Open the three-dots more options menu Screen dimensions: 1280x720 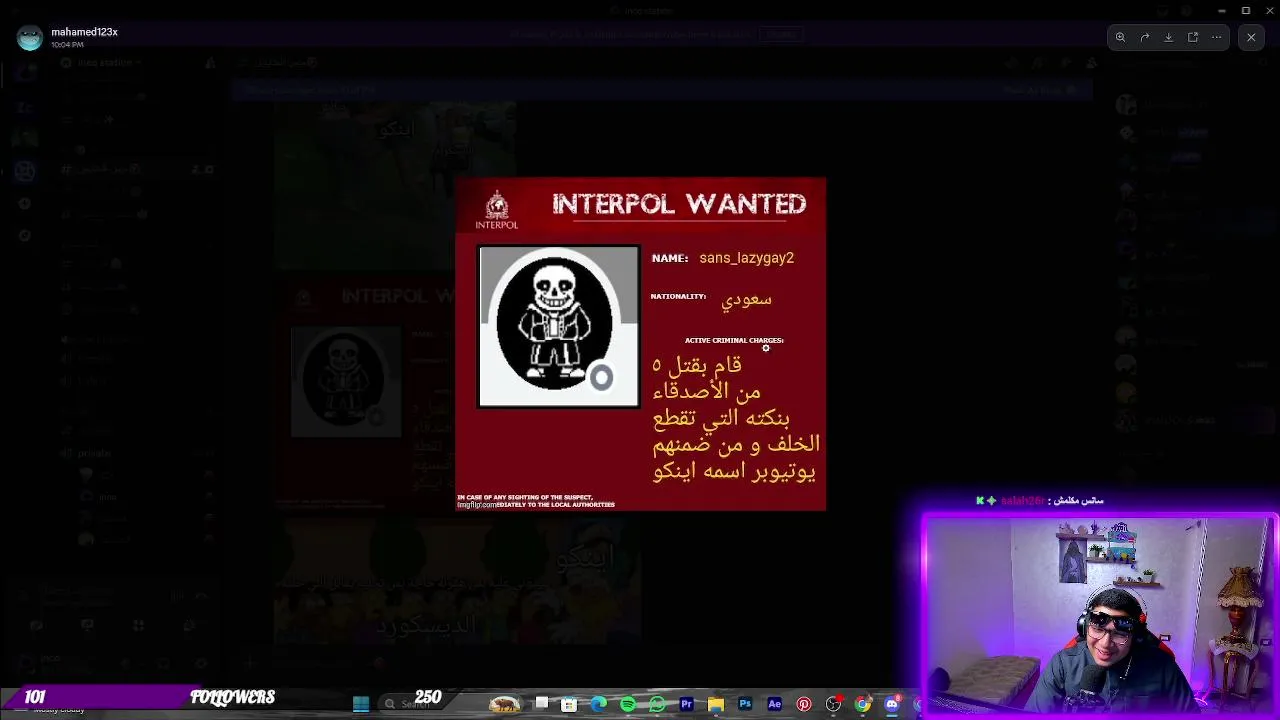click(1217, 37)
